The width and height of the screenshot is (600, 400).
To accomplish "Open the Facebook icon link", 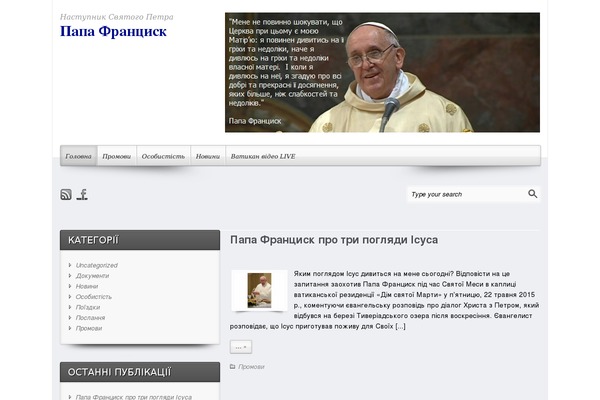I will 82,194.
